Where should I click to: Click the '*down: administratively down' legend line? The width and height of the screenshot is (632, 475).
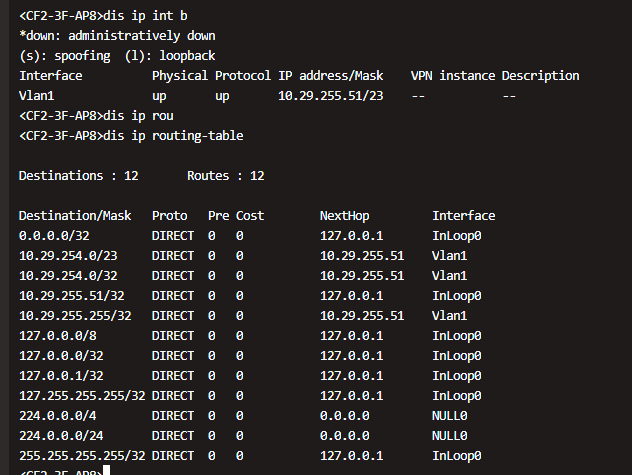pyautogui.click(x=117, y=36)
